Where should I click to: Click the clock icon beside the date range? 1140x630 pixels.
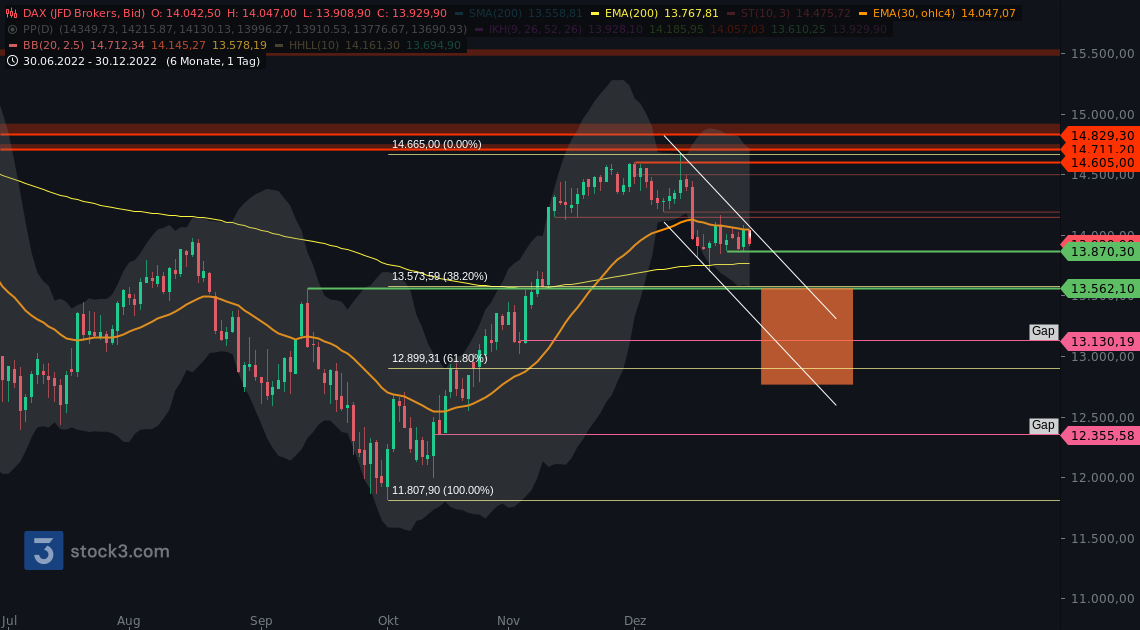[x=12, y=61]
